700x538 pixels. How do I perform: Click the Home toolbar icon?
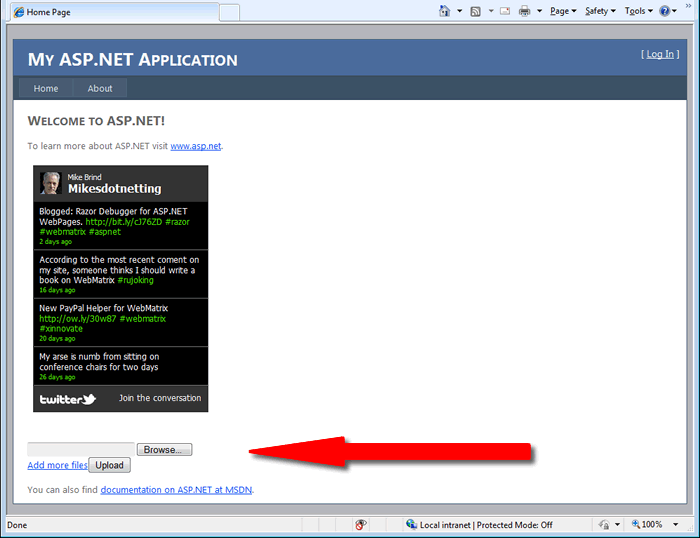(444, 11)
